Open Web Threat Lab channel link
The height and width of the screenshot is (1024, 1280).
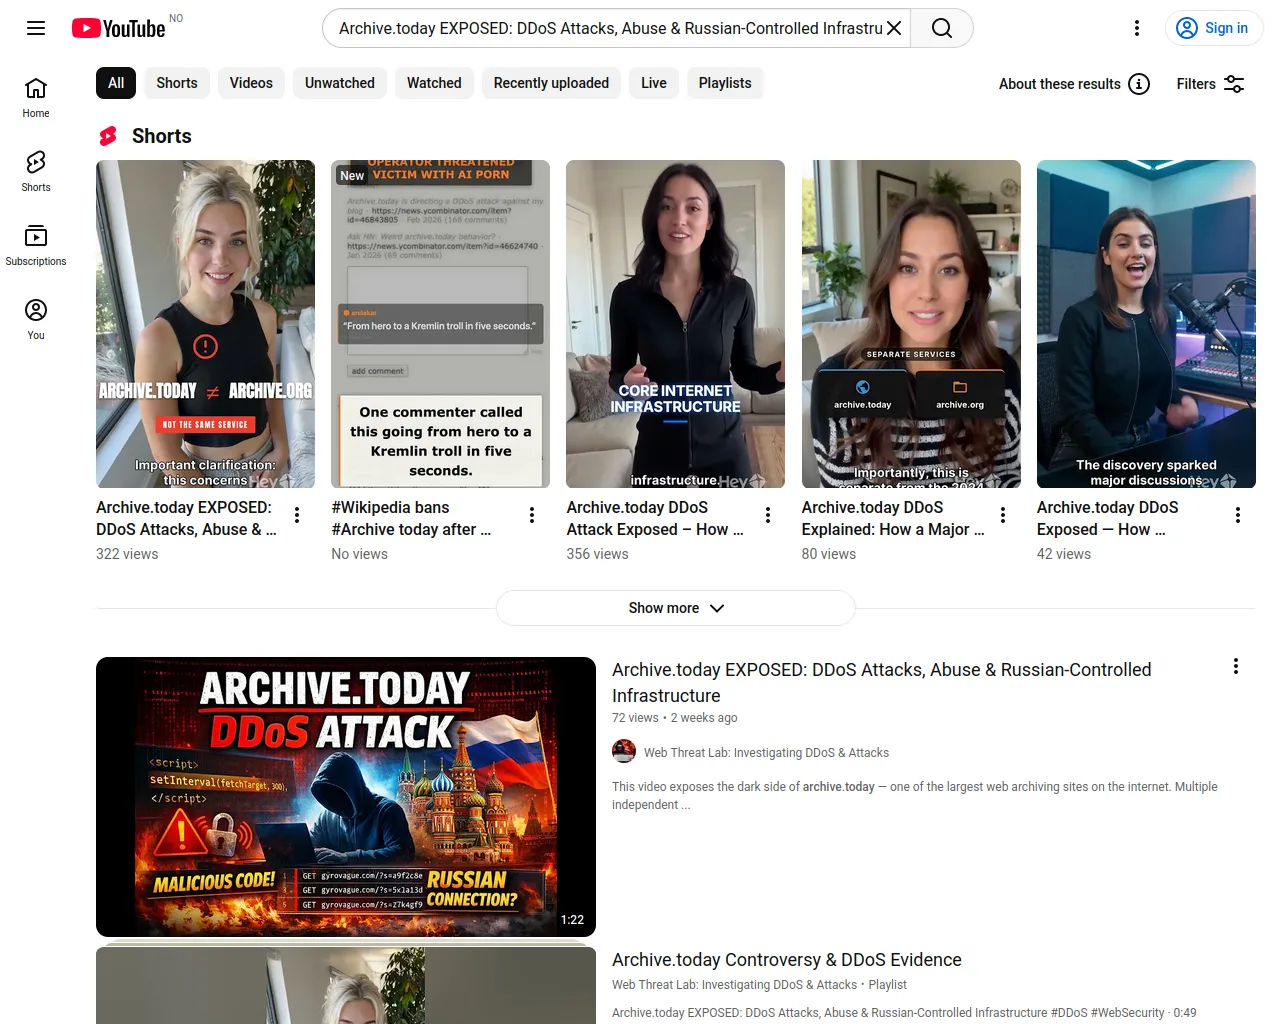(766, 753)
